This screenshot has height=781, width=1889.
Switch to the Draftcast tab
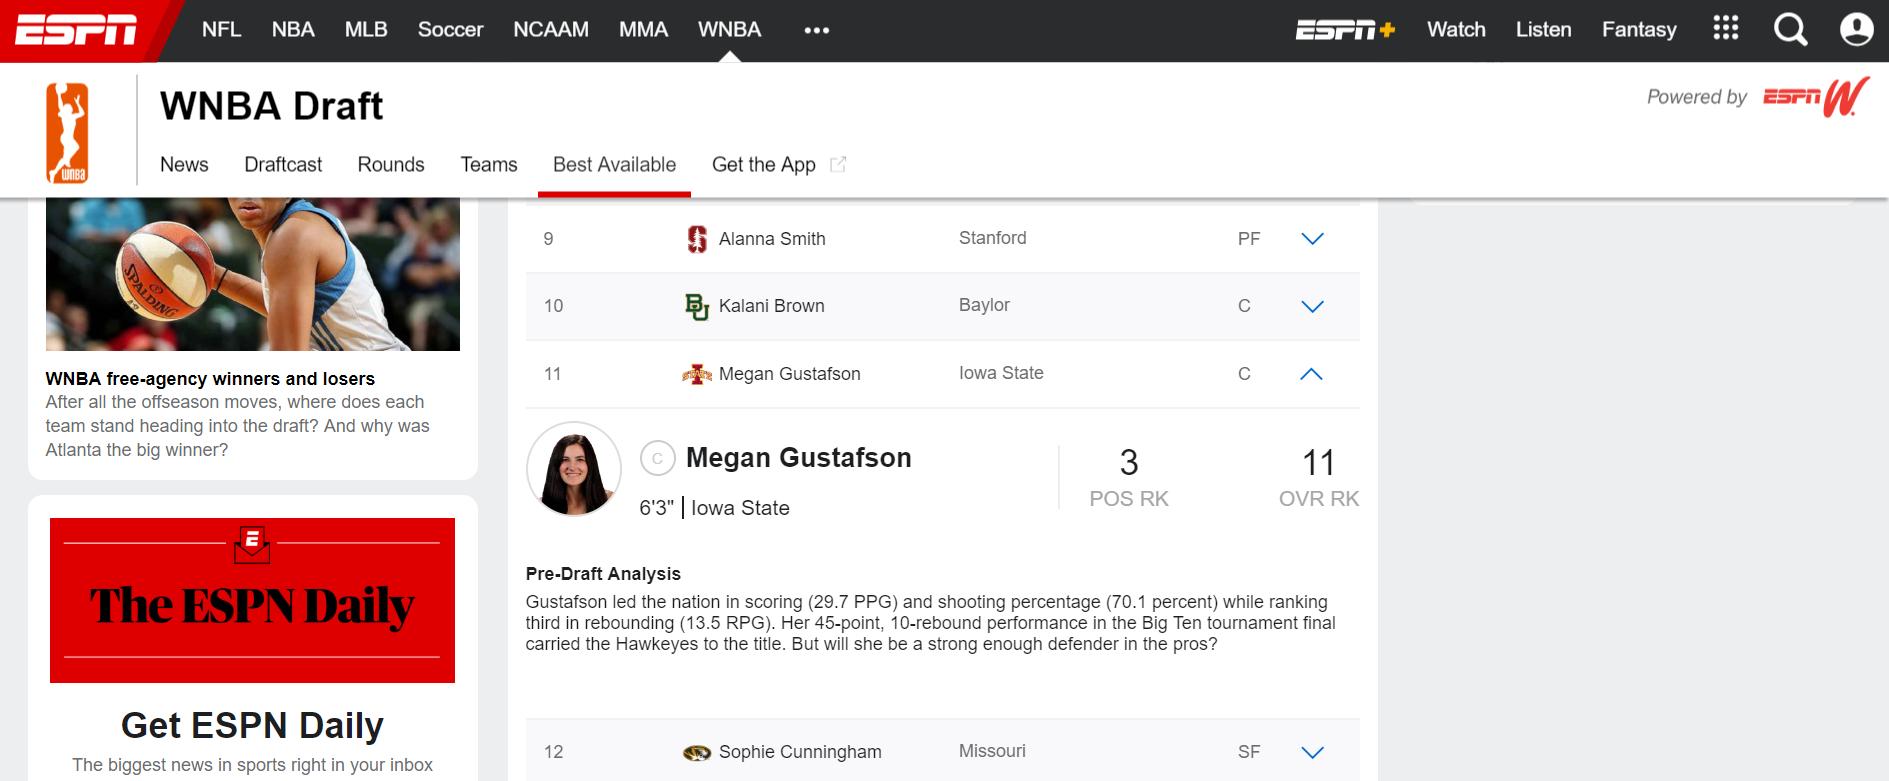click(x=283, y=165)
